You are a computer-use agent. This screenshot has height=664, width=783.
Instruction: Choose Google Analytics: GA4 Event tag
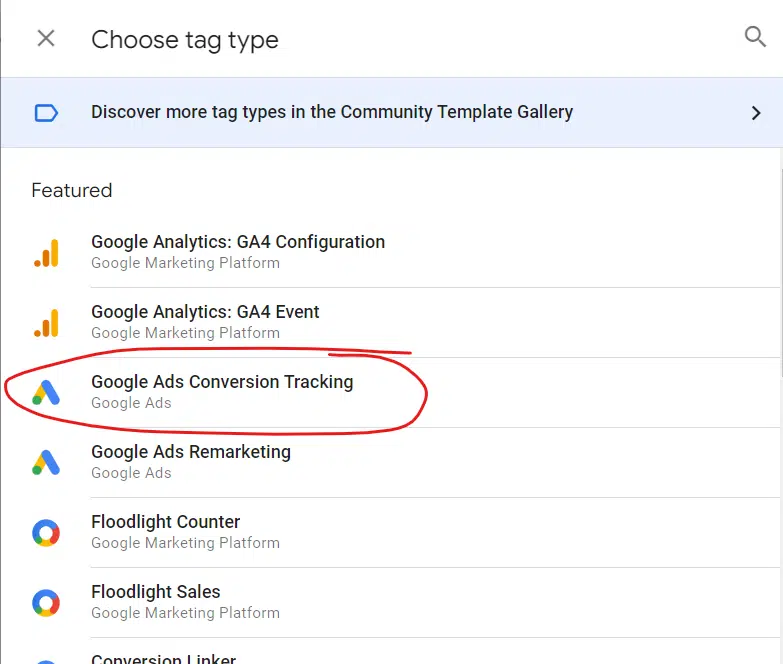[205, 312]
